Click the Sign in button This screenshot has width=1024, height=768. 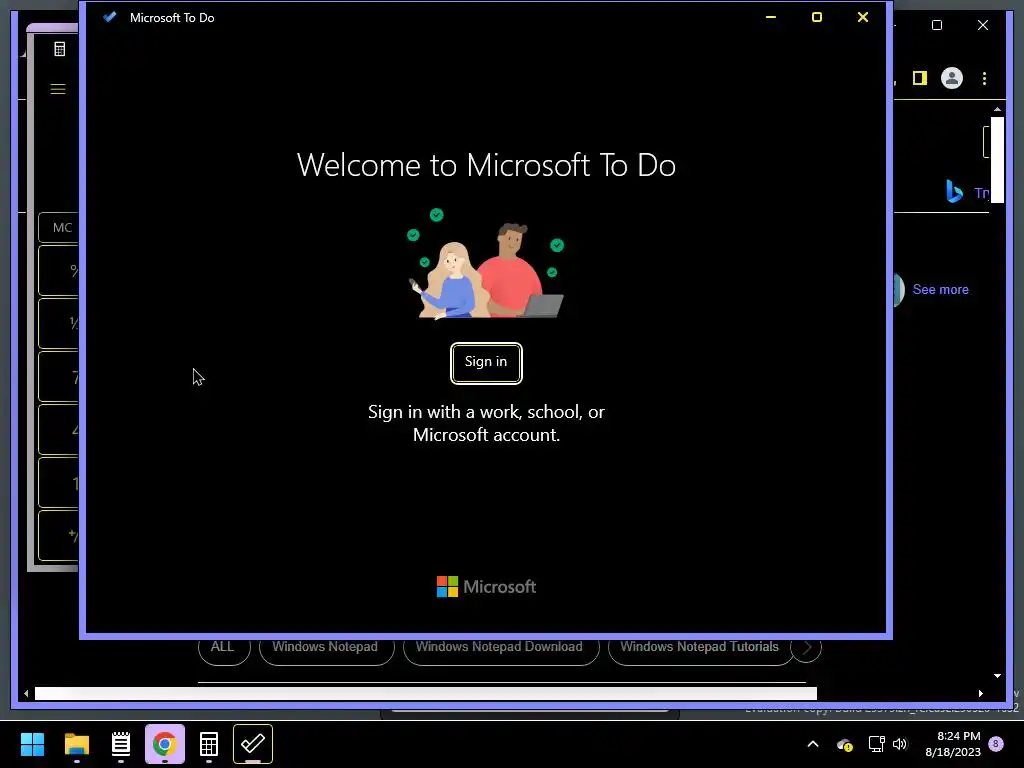click(486, 363)
